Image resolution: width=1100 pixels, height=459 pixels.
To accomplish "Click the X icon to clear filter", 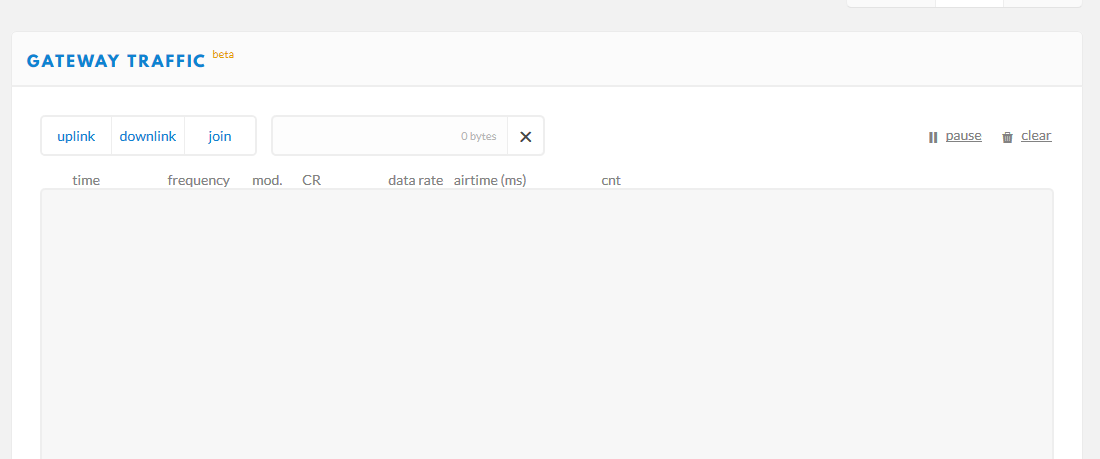I will coord(525,137).
